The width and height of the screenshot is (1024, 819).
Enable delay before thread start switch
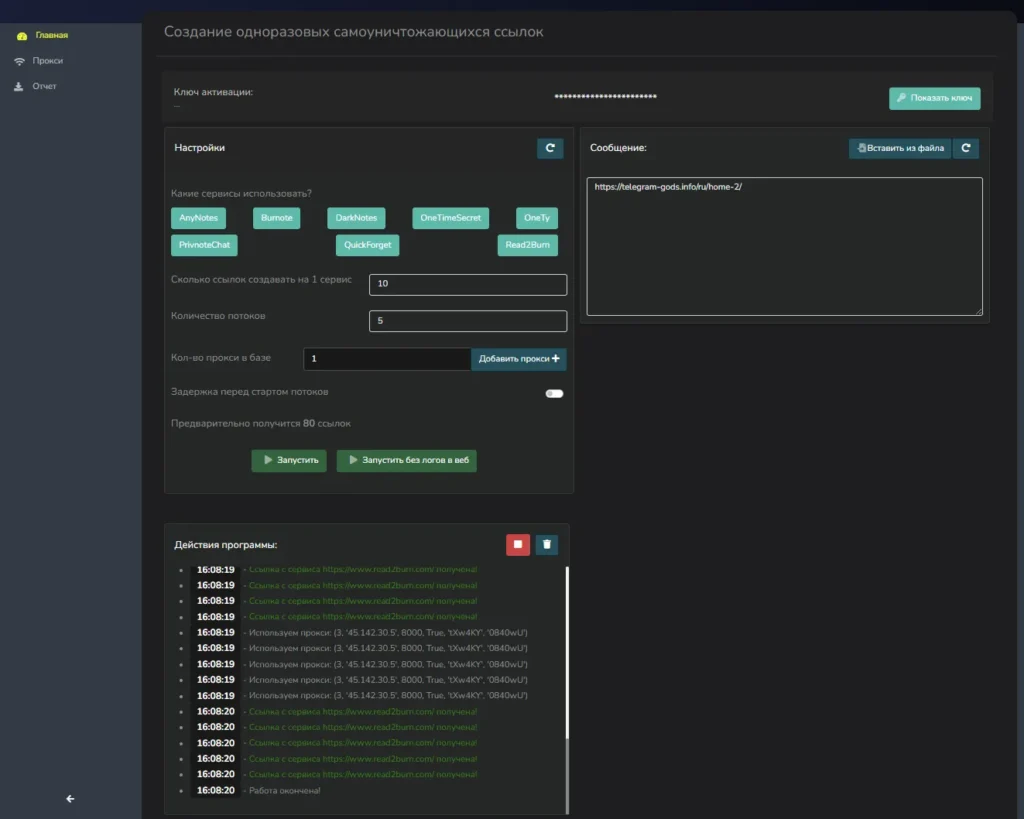click(x=554, y=393)
